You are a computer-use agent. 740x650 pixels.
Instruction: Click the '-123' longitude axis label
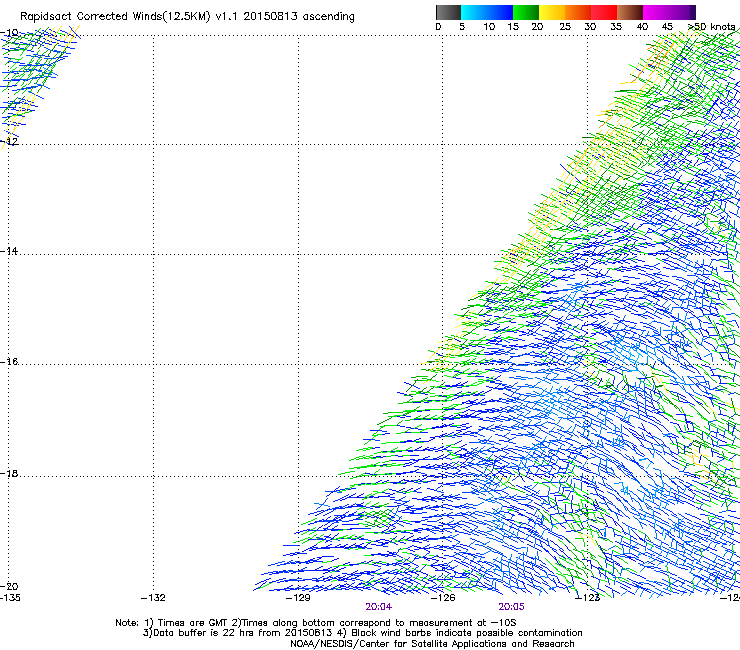point(587,598)
